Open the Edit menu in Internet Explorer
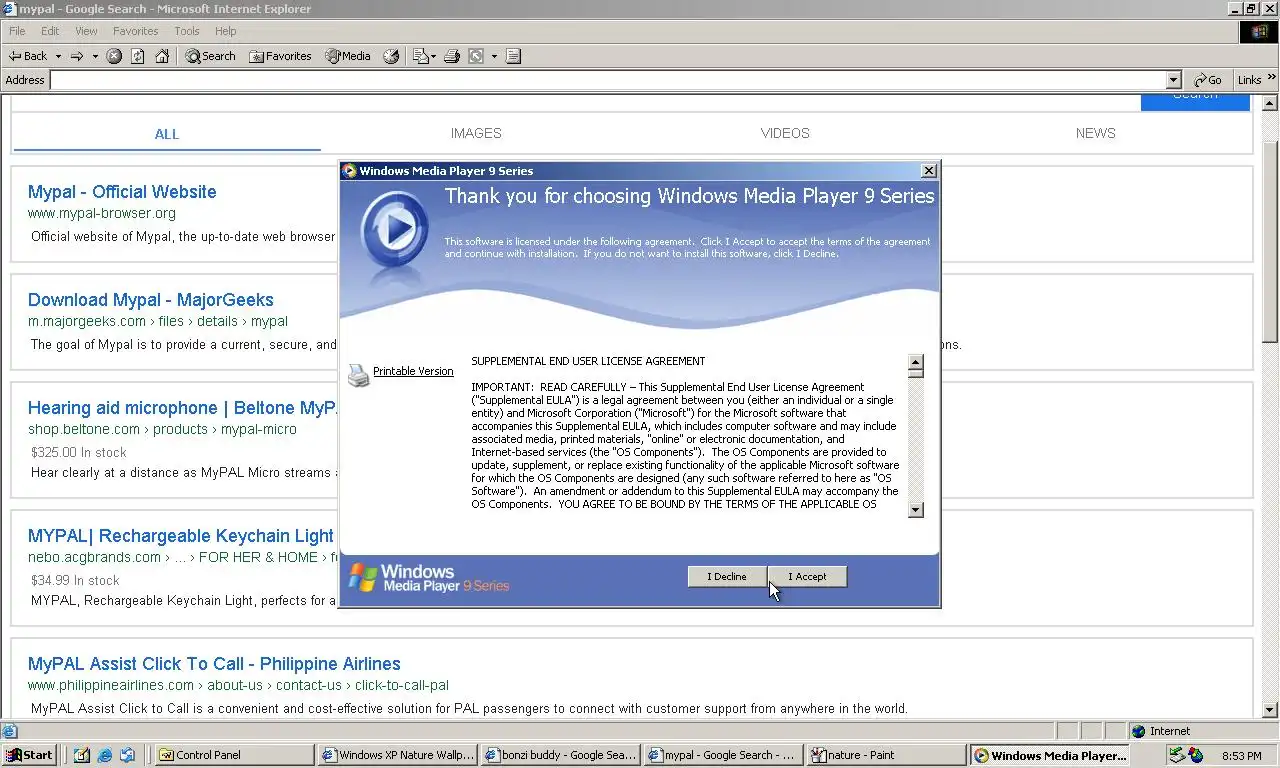1280x768 pixels. (50, 31)
